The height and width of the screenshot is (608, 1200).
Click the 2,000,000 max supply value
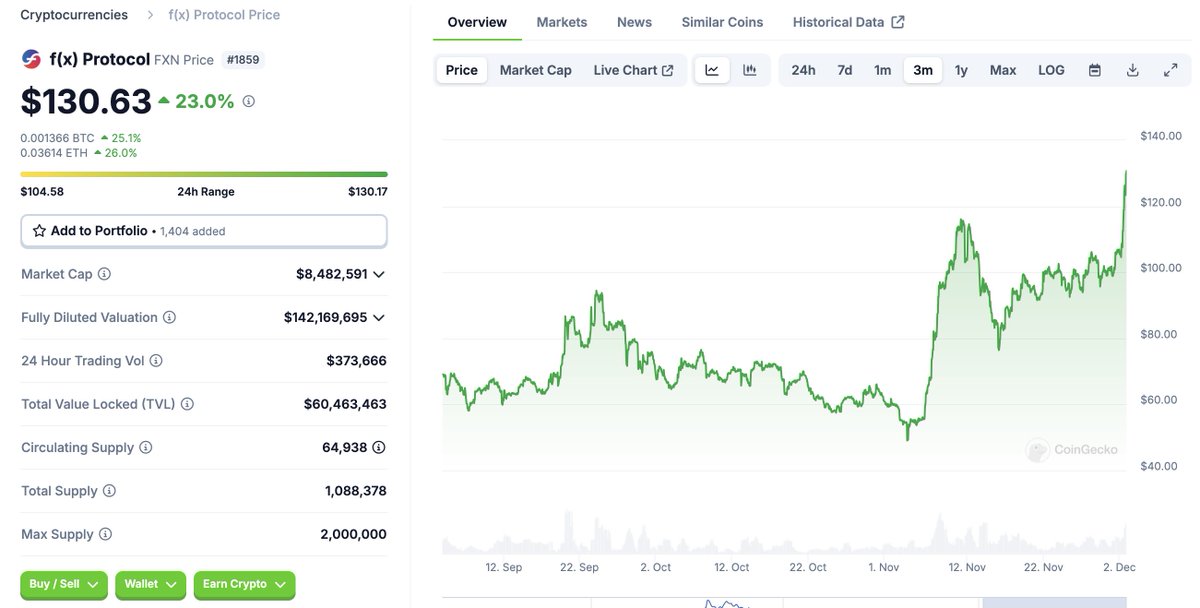(353, 535)
